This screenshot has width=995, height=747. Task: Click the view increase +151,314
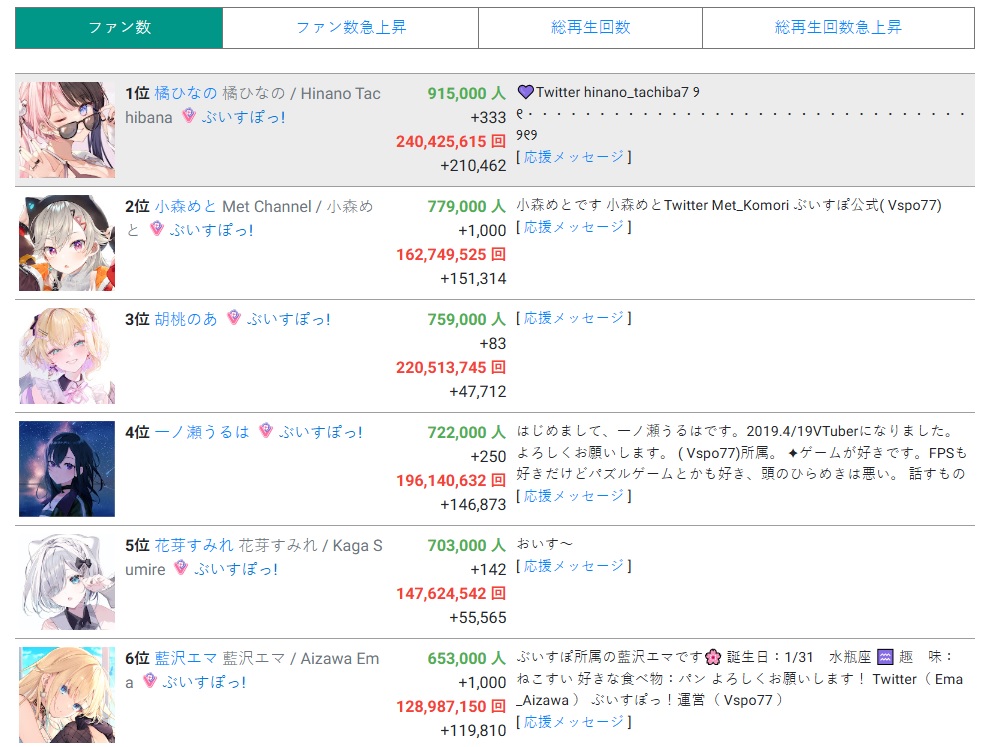coord(473,279)
